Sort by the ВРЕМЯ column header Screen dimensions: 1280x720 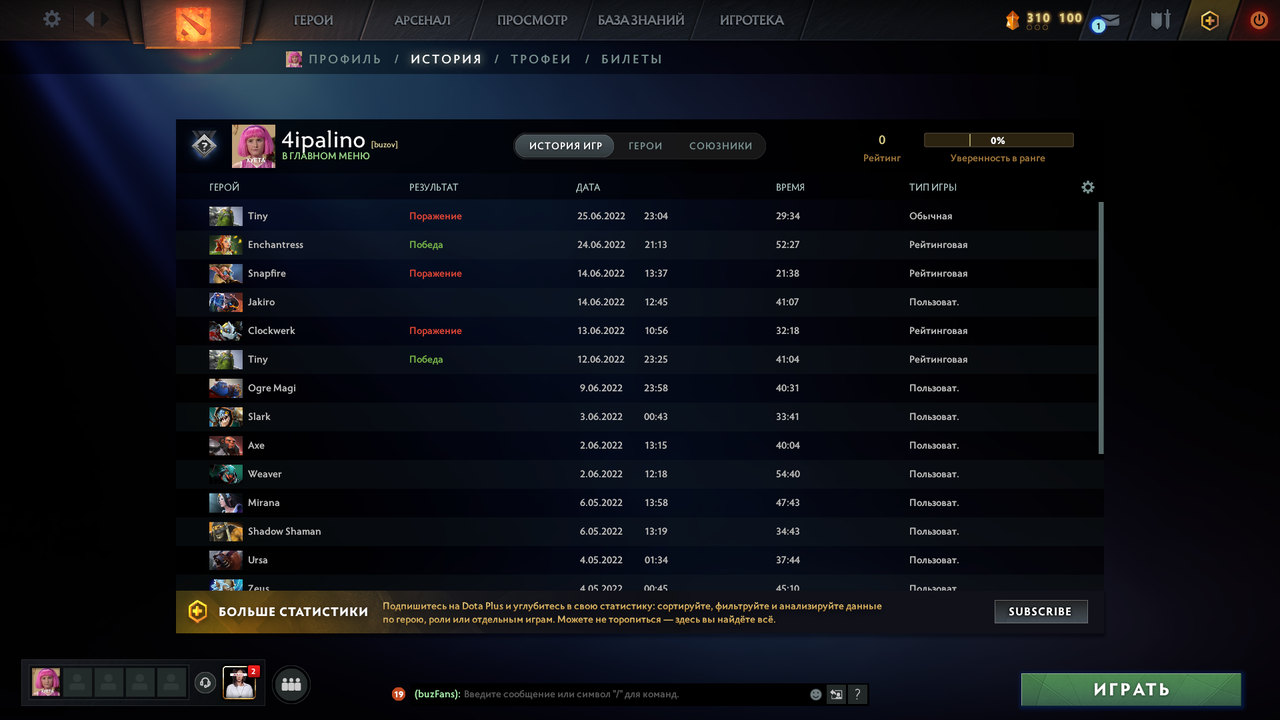790,187
